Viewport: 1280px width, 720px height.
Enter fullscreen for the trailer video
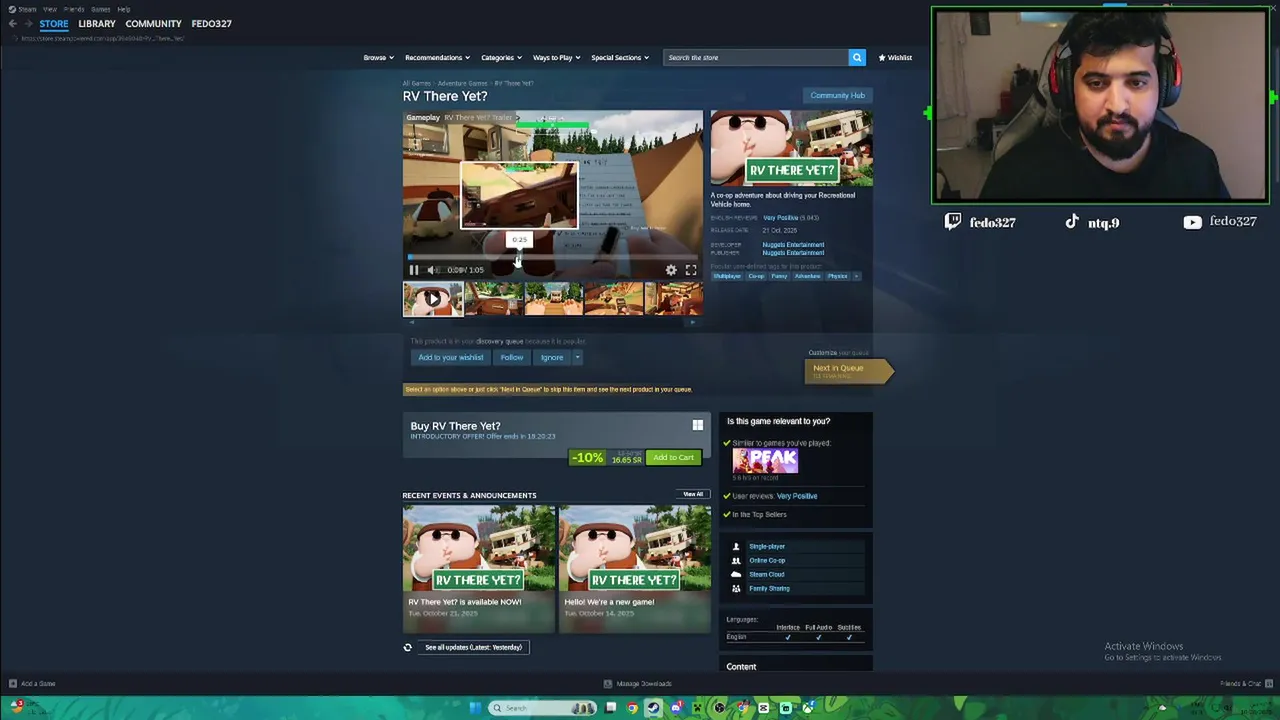pyautogui.click(x=691, y=270)
